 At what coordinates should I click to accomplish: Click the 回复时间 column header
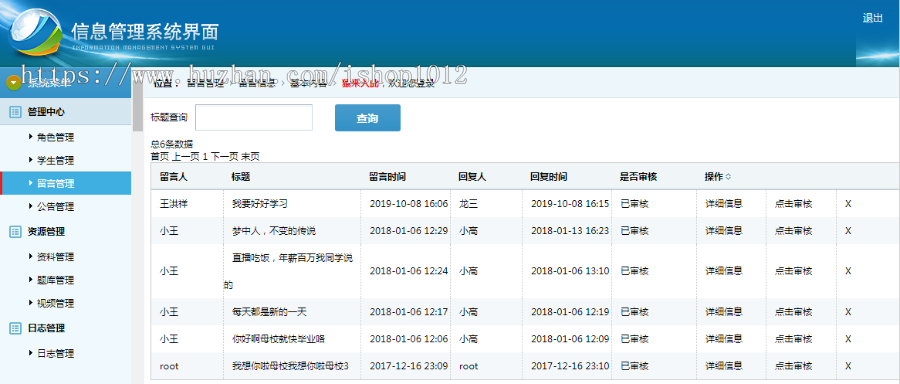[x=549, y=177]
